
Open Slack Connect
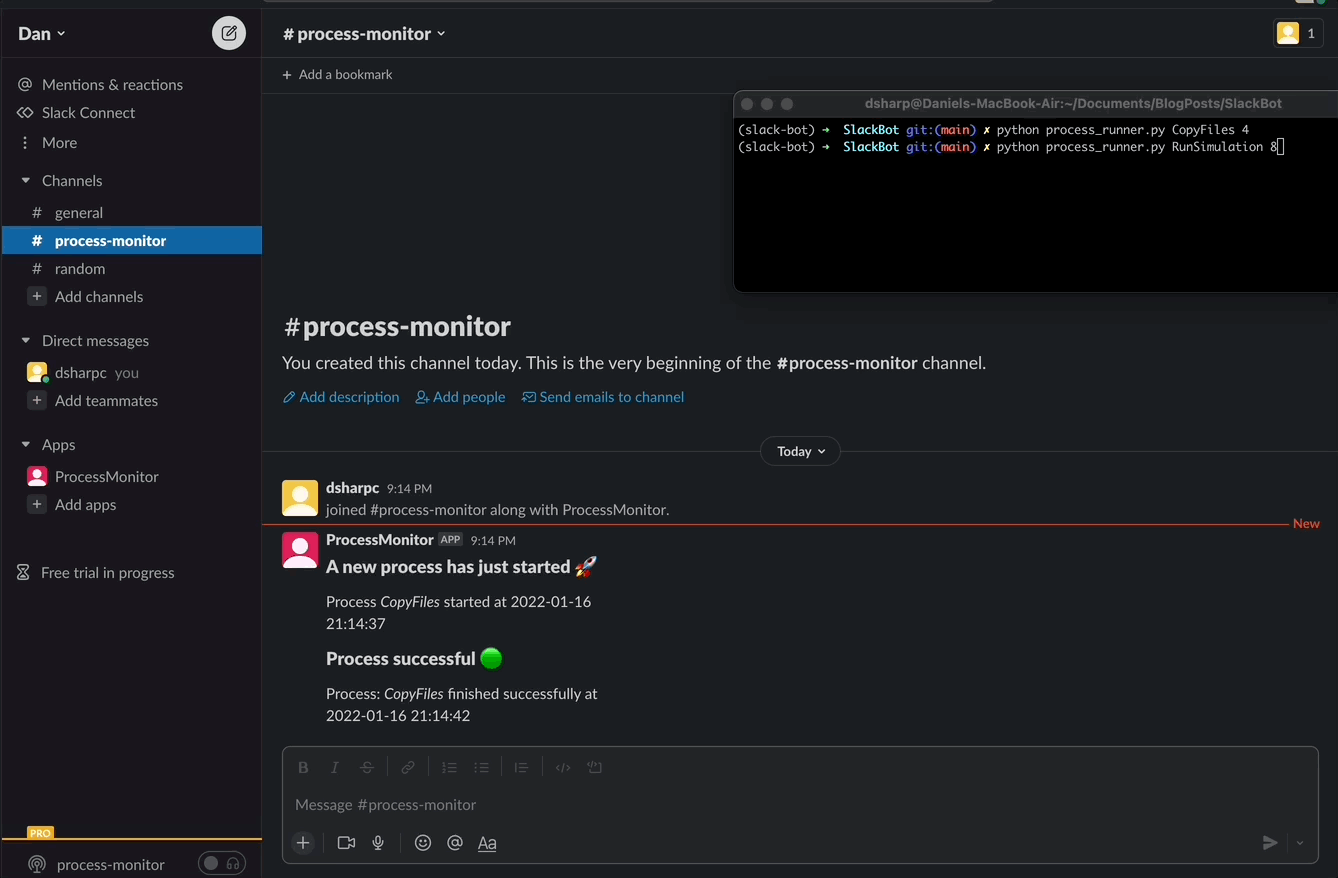(88, 113)
